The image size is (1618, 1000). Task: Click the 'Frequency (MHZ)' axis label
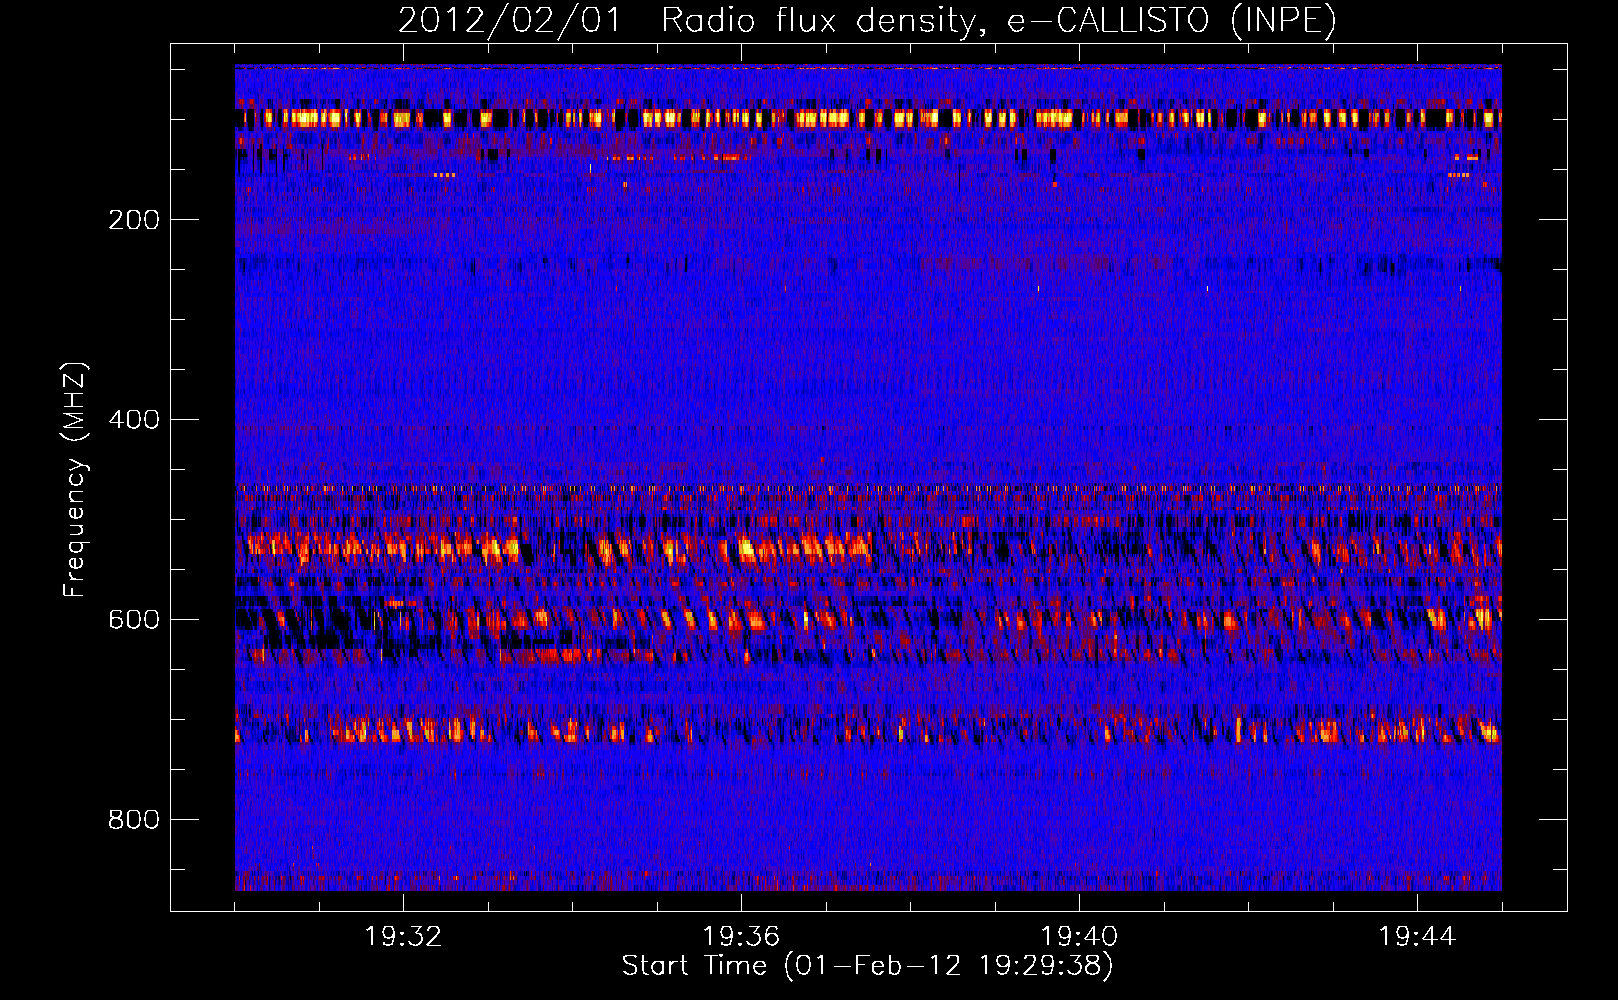tap(74, 479)
